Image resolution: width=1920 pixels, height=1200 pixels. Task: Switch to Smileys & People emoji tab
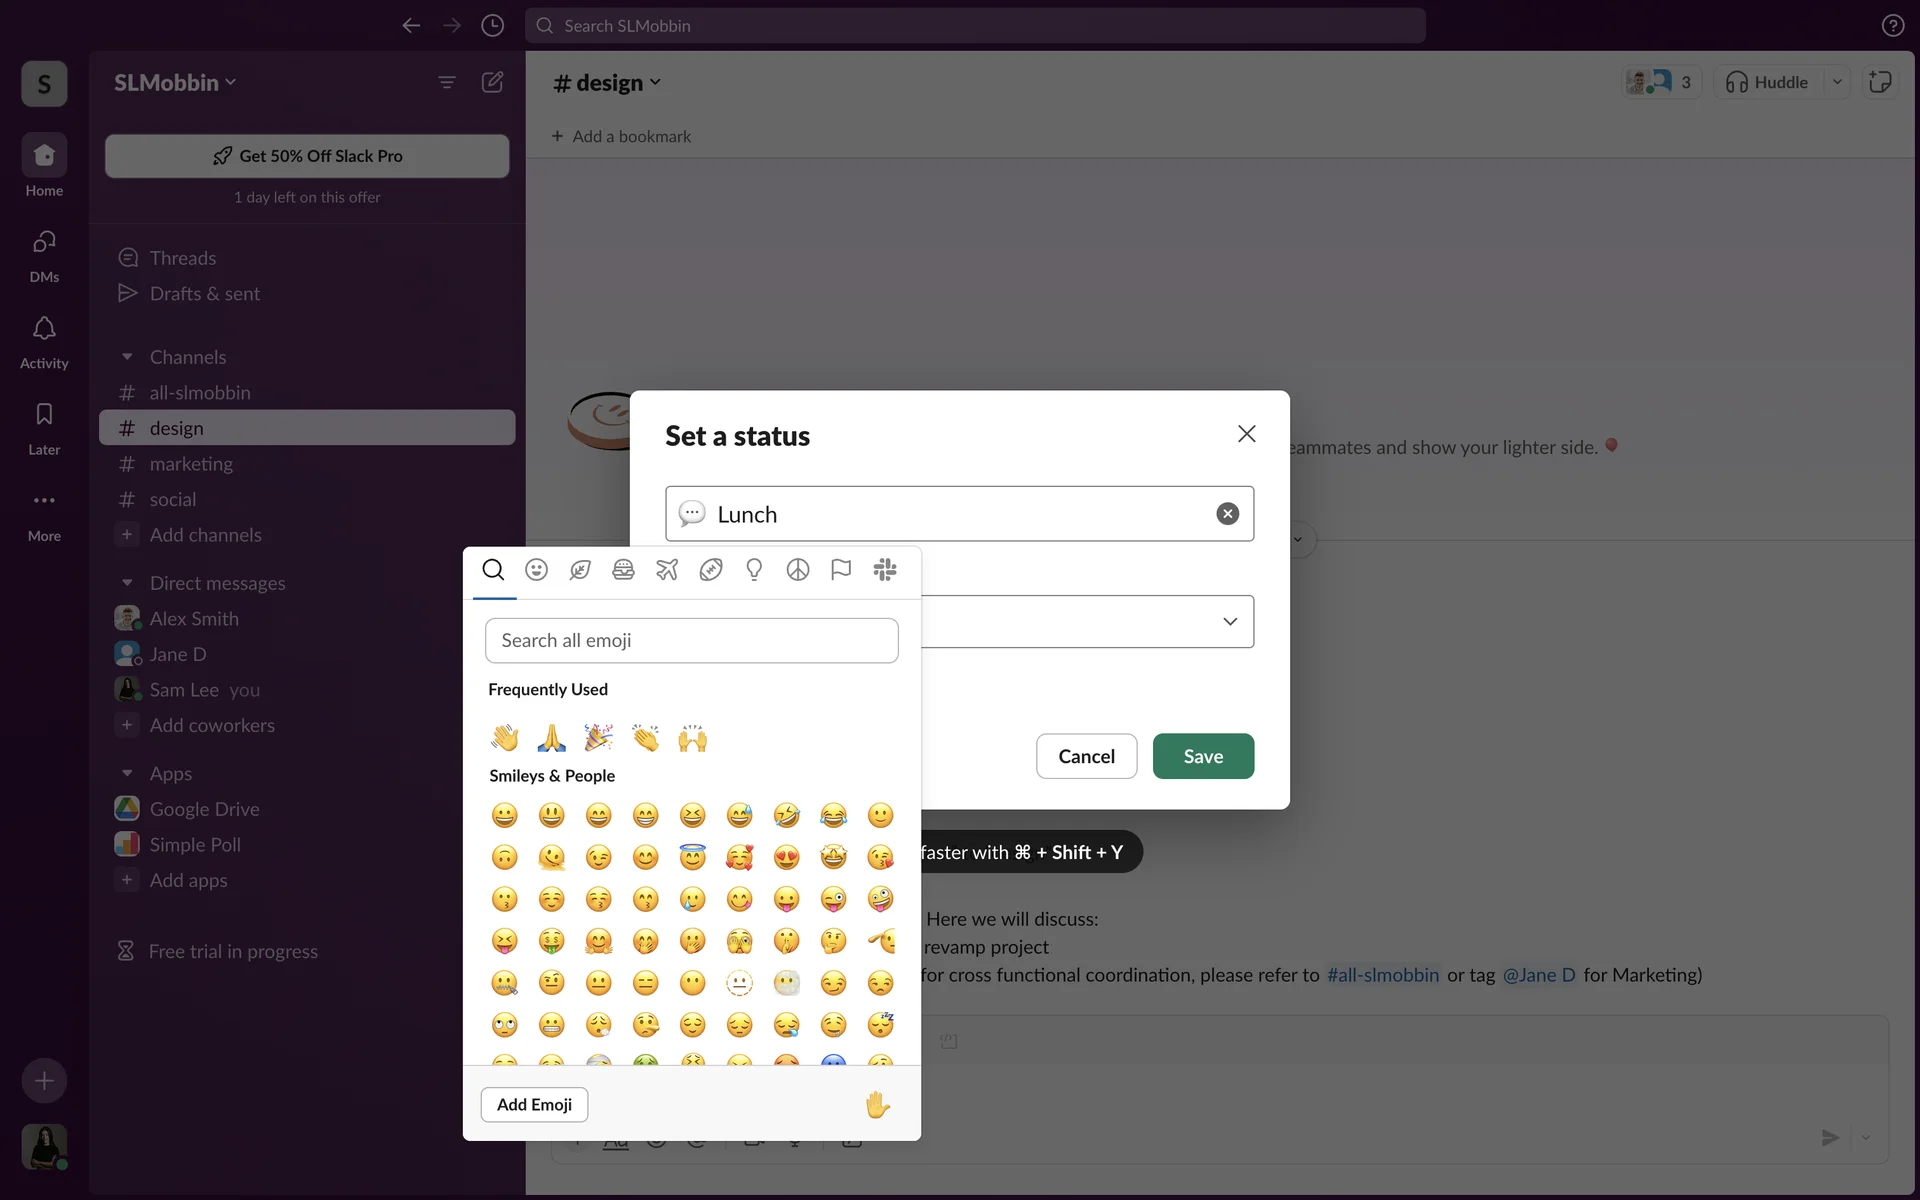click(537, 570)
